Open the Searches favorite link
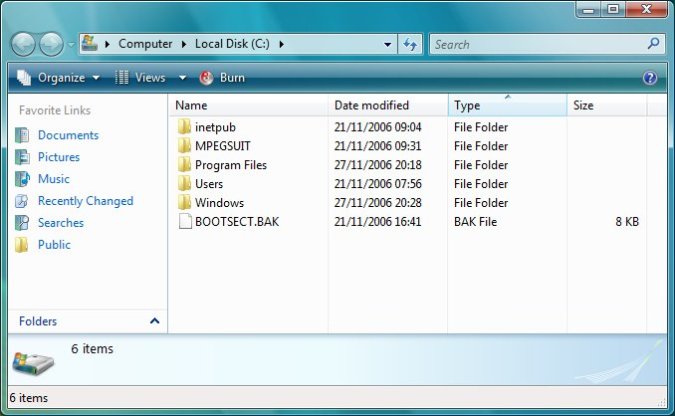675x416 pixels. pos(61,223)
